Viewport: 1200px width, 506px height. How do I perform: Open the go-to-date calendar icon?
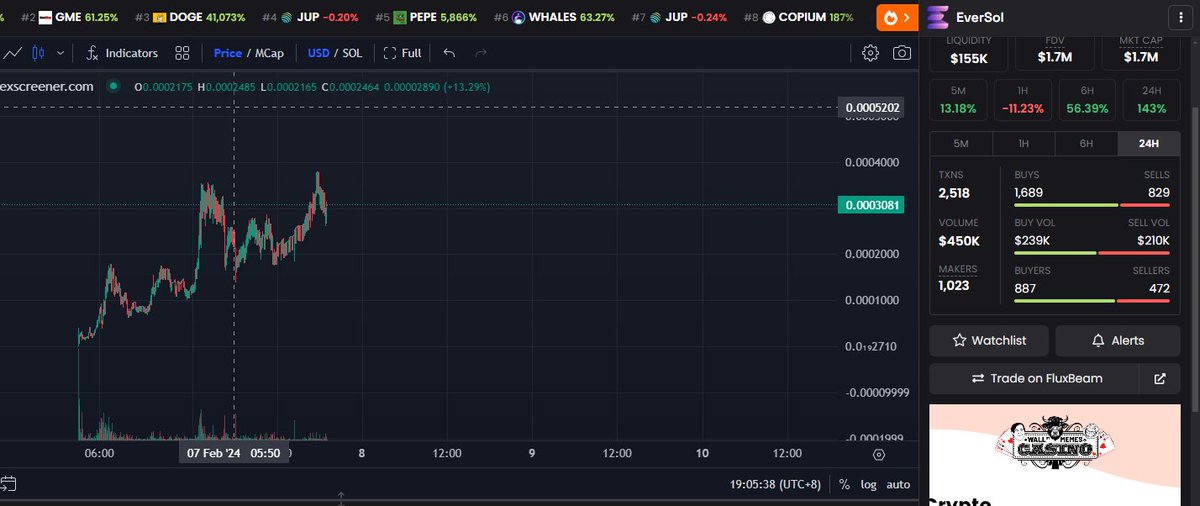(9, 484)
